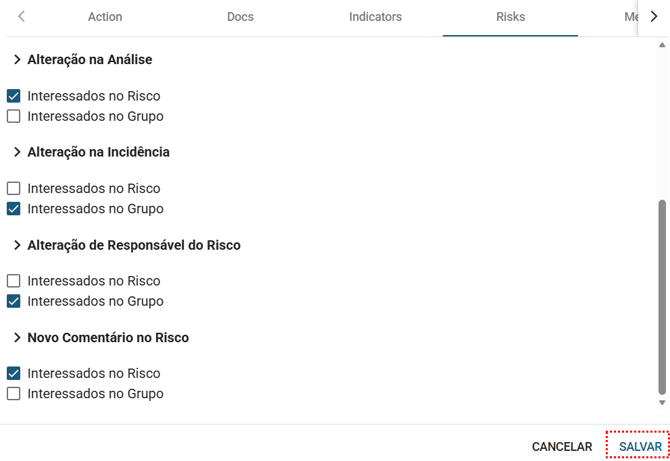Uncheck Interessados no Grupo under Alteração na Incidência
670x461 pixels.
pos(14,209)
